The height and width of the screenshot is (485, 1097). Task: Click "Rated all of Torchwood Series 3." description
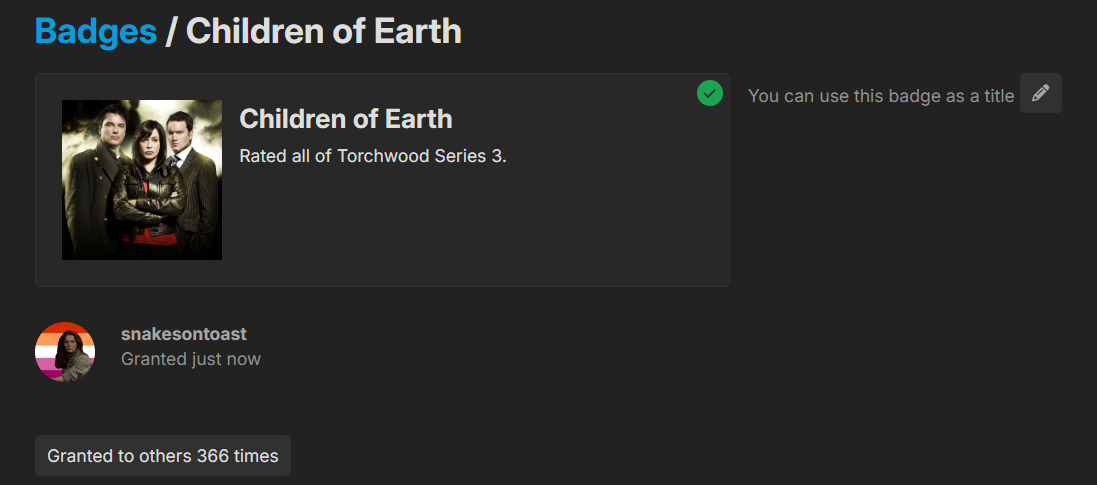click(x=373, y=155)
